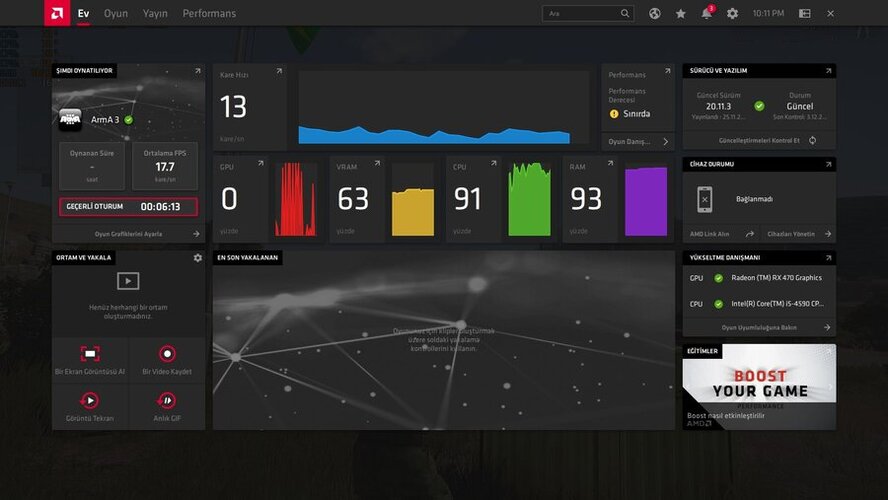
Task: Click the AMD logo home icon
Action: click(x=57, y=13)
